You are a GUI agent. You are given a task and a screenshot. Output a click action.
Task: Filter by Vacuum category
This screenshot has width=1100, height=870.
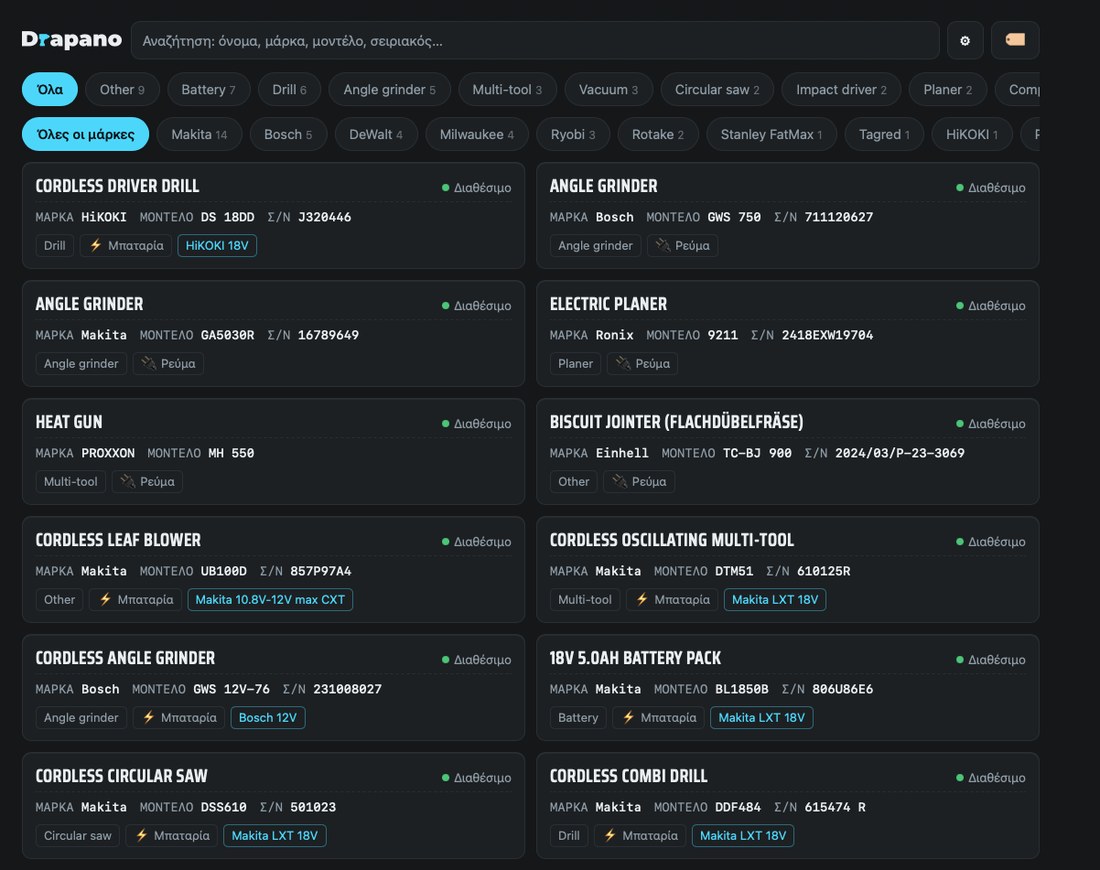608,89
